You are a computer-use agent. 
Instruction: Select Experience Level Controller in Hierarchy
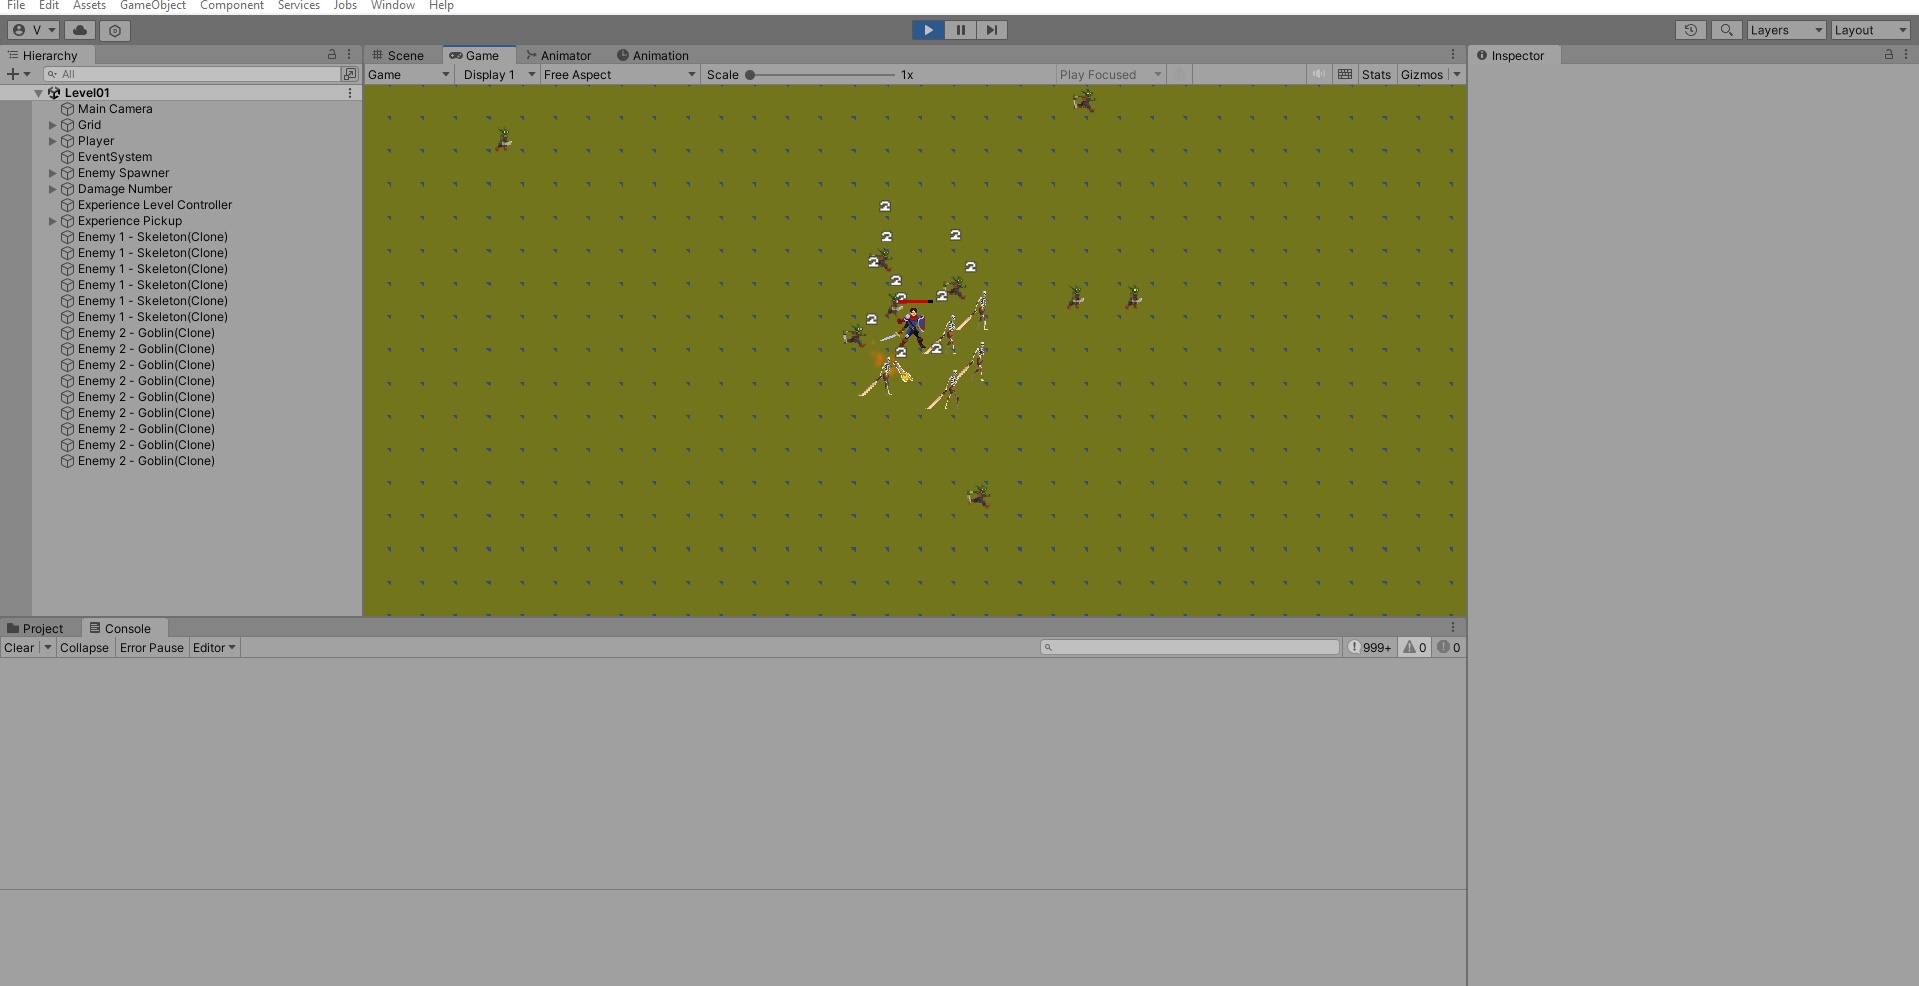point(155,205)
